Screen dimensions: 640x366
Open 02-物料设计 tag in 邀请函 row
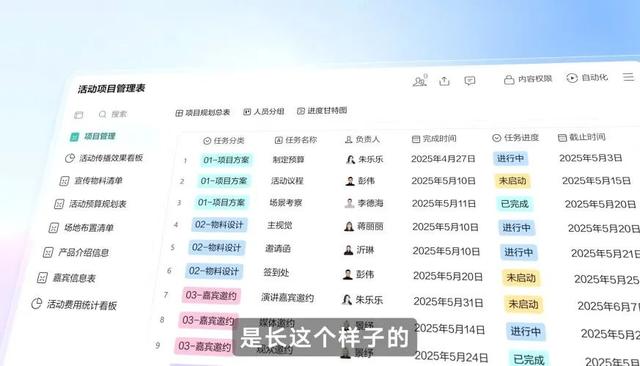click(x=216, y=248)
